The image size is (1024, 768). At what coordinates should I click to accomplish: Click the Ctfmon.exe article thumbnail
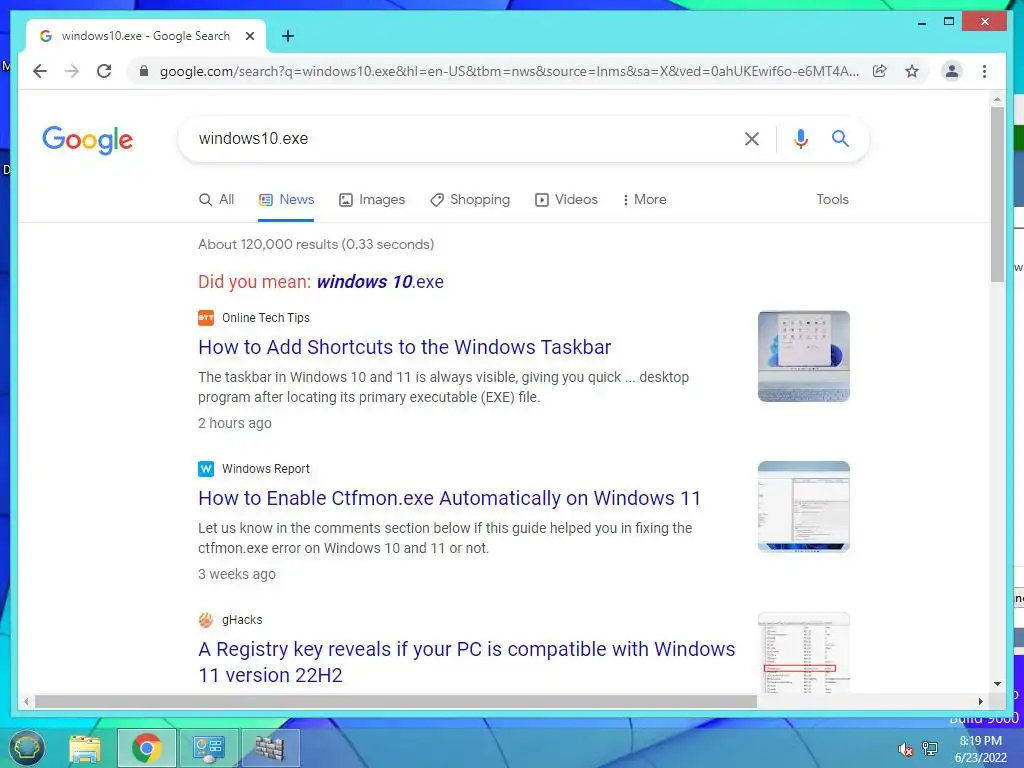804,507
